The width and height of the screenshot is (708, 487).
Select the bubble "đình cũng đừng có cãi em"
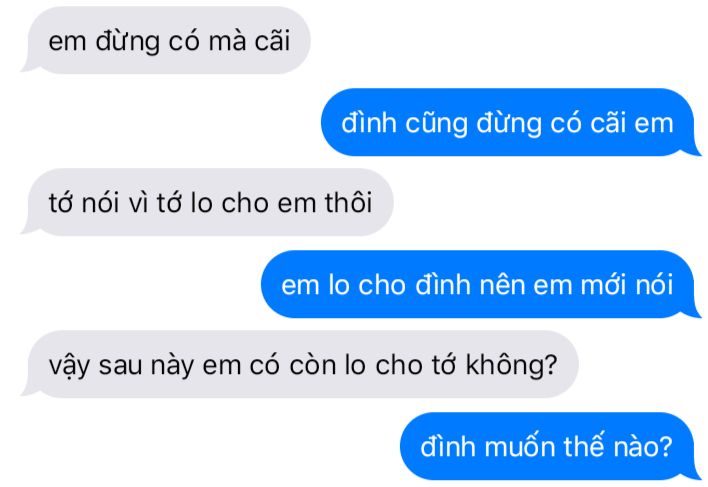point(509,122)
